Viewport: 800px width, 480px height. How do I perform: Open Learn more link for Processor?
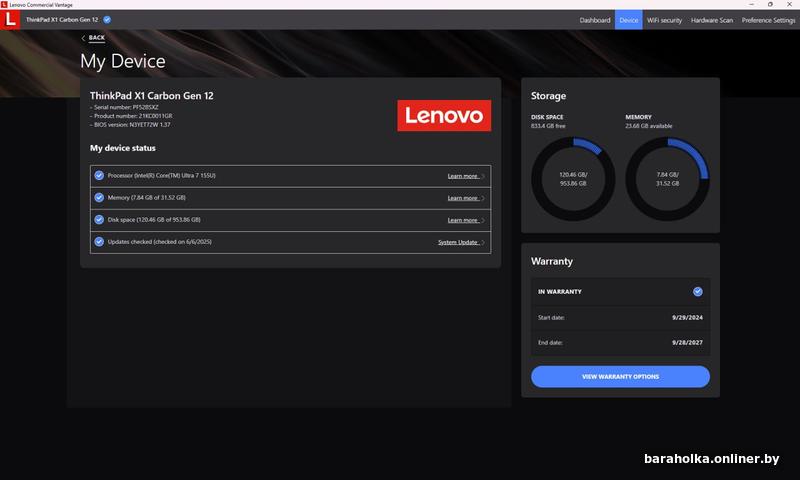pyautogui.click(x=463, y=176)
